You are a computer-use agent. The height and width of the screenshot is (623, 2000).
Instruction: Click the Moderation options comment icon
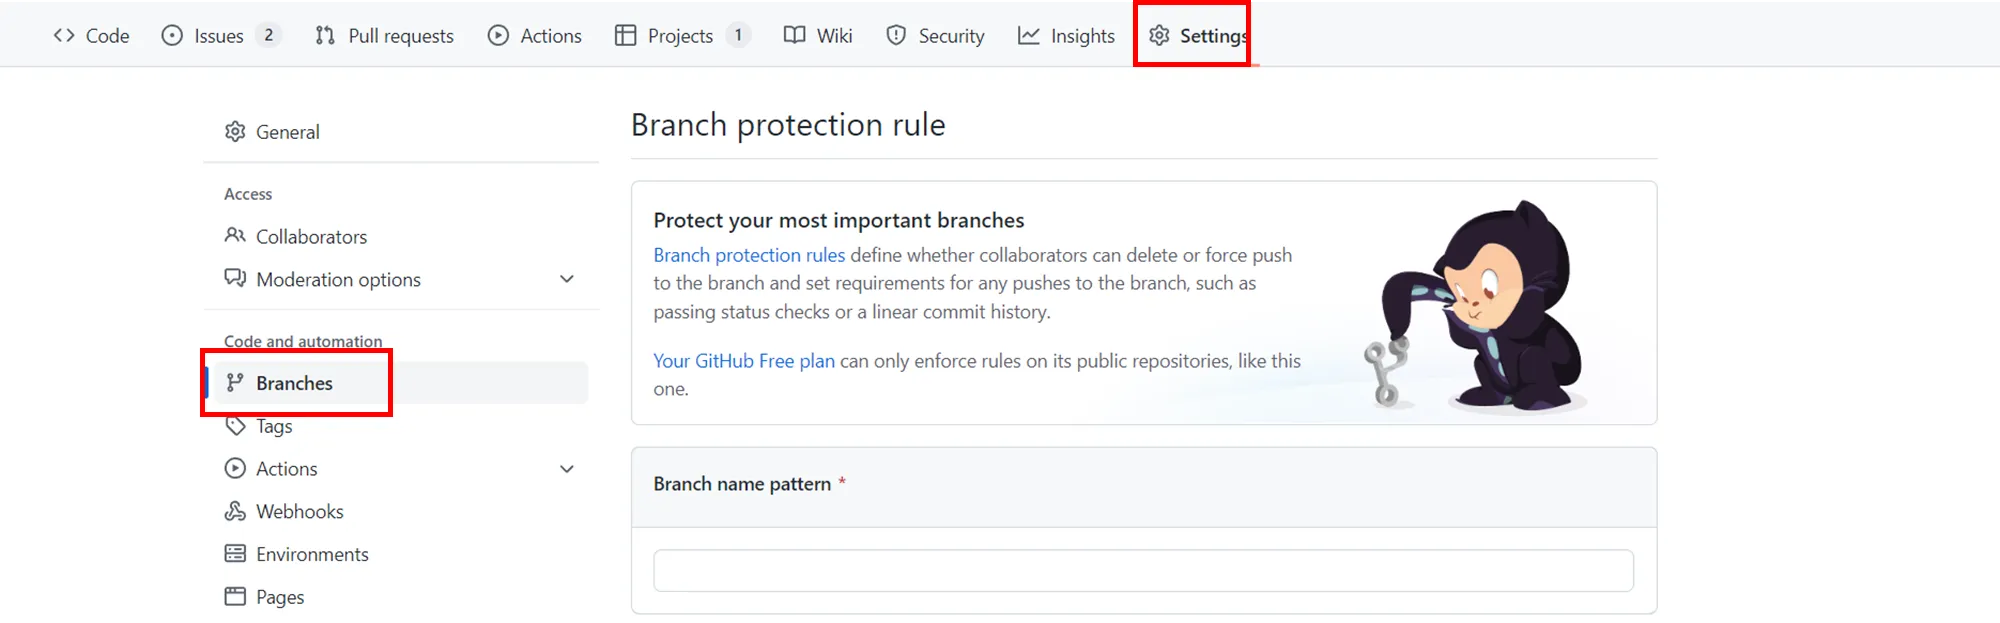click(235, 278)
